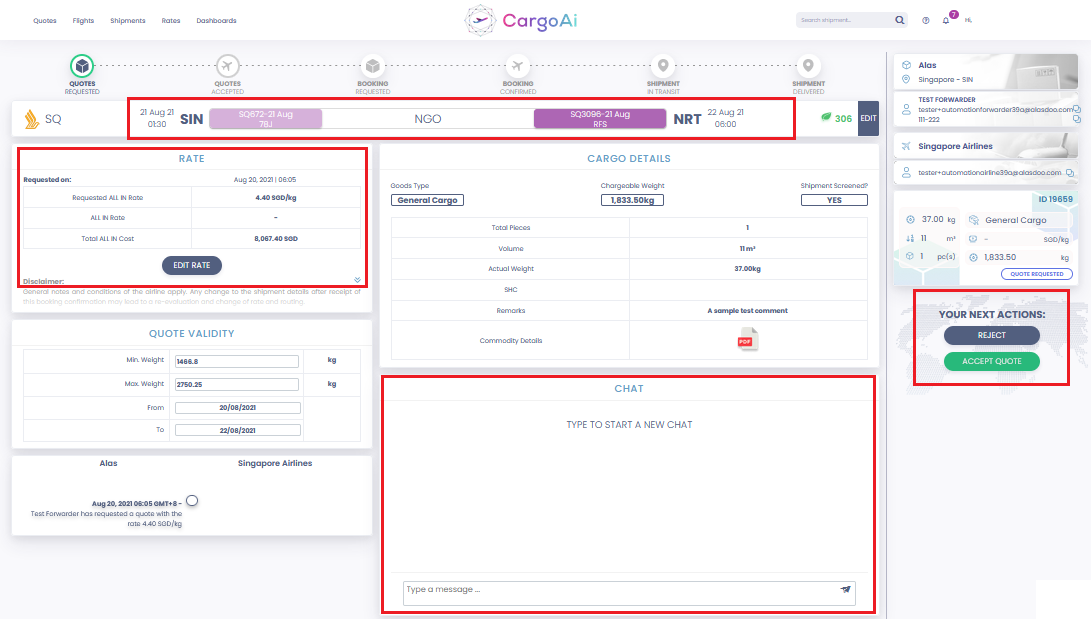Viewport: 1091px width, 619px height.
Task: Open the help question mark icon
Action: click(925, 20)
